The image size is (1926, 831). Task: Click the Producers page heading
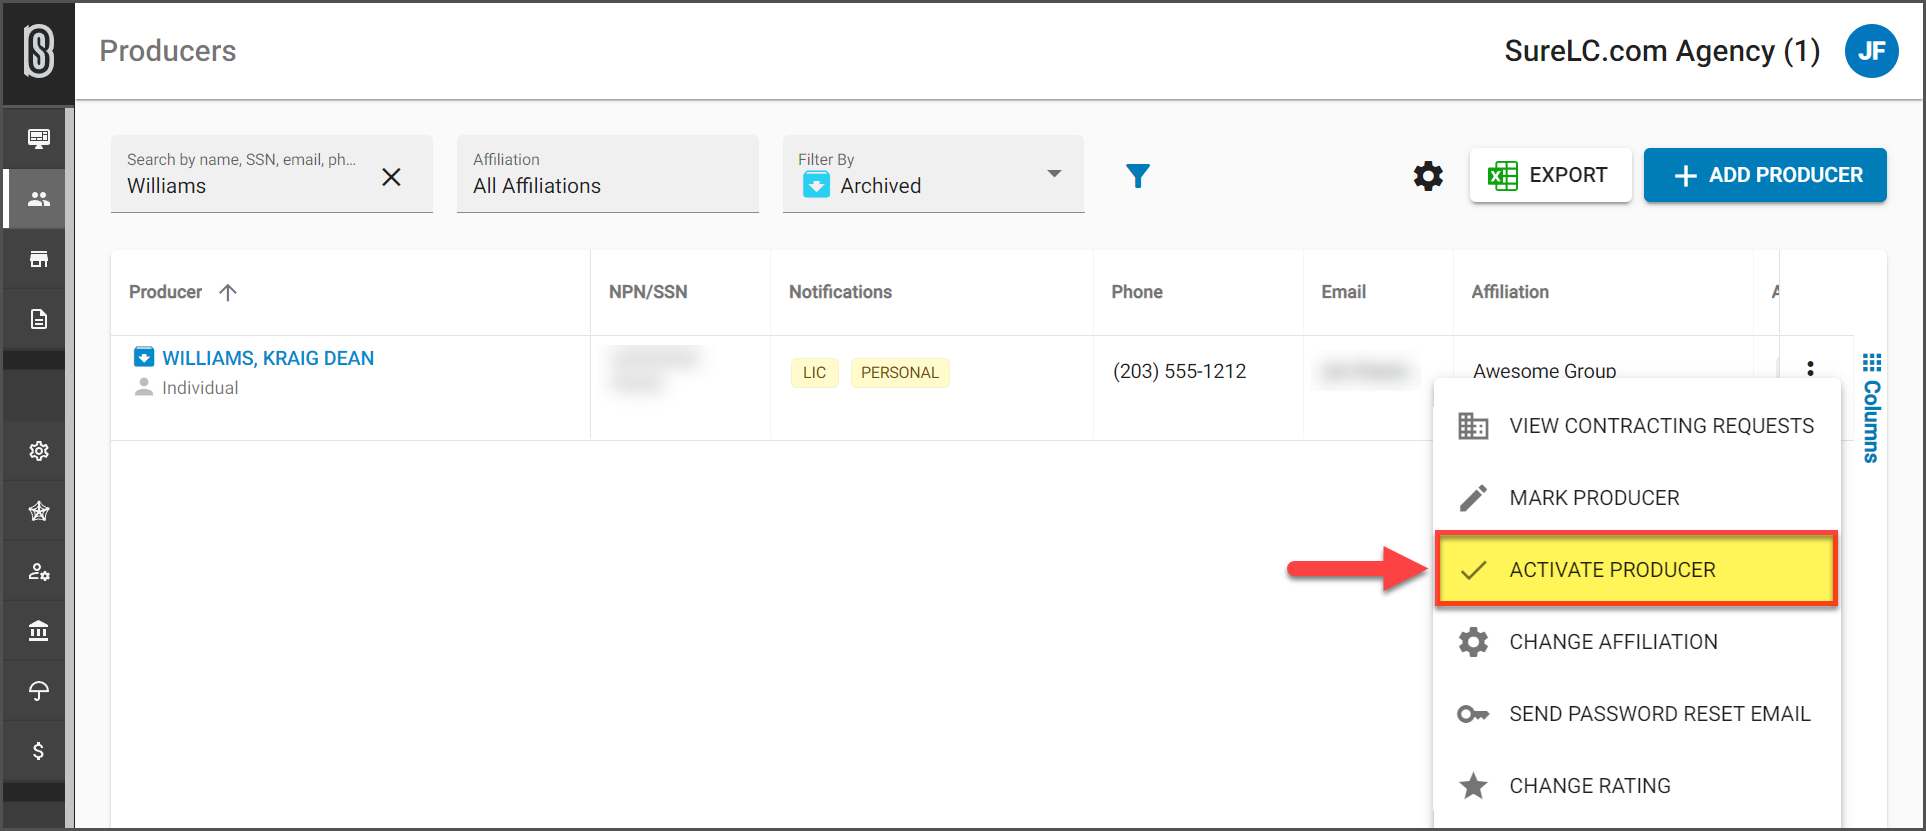168,51
